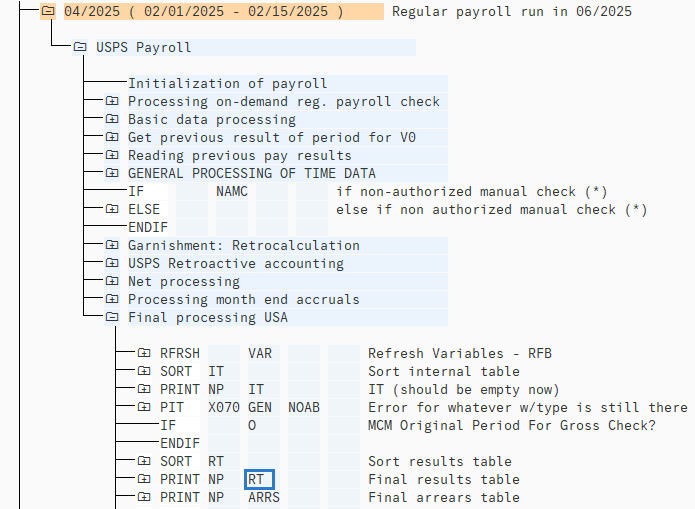Expand the Net processing folder
Image resolution: width=695 pixels, height=509 pixels.
[112, 282]
